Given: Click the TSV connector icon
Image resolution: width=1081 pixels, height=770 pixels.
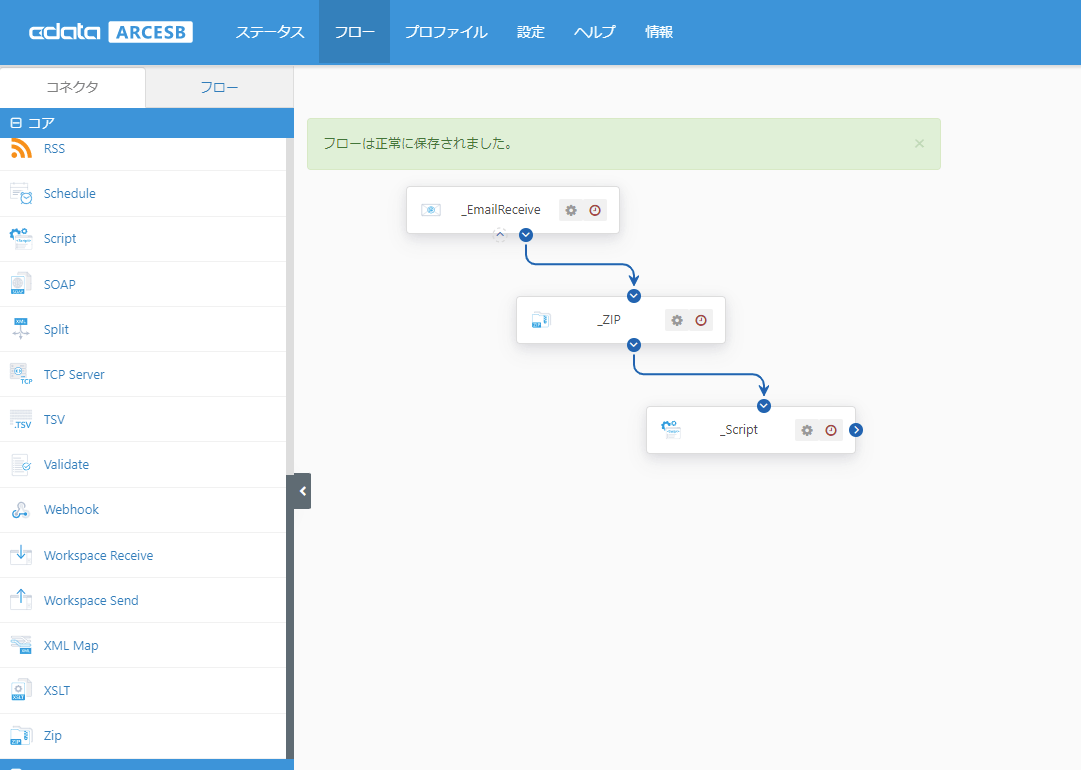Looking at the screenshot, I should (21, 419).
